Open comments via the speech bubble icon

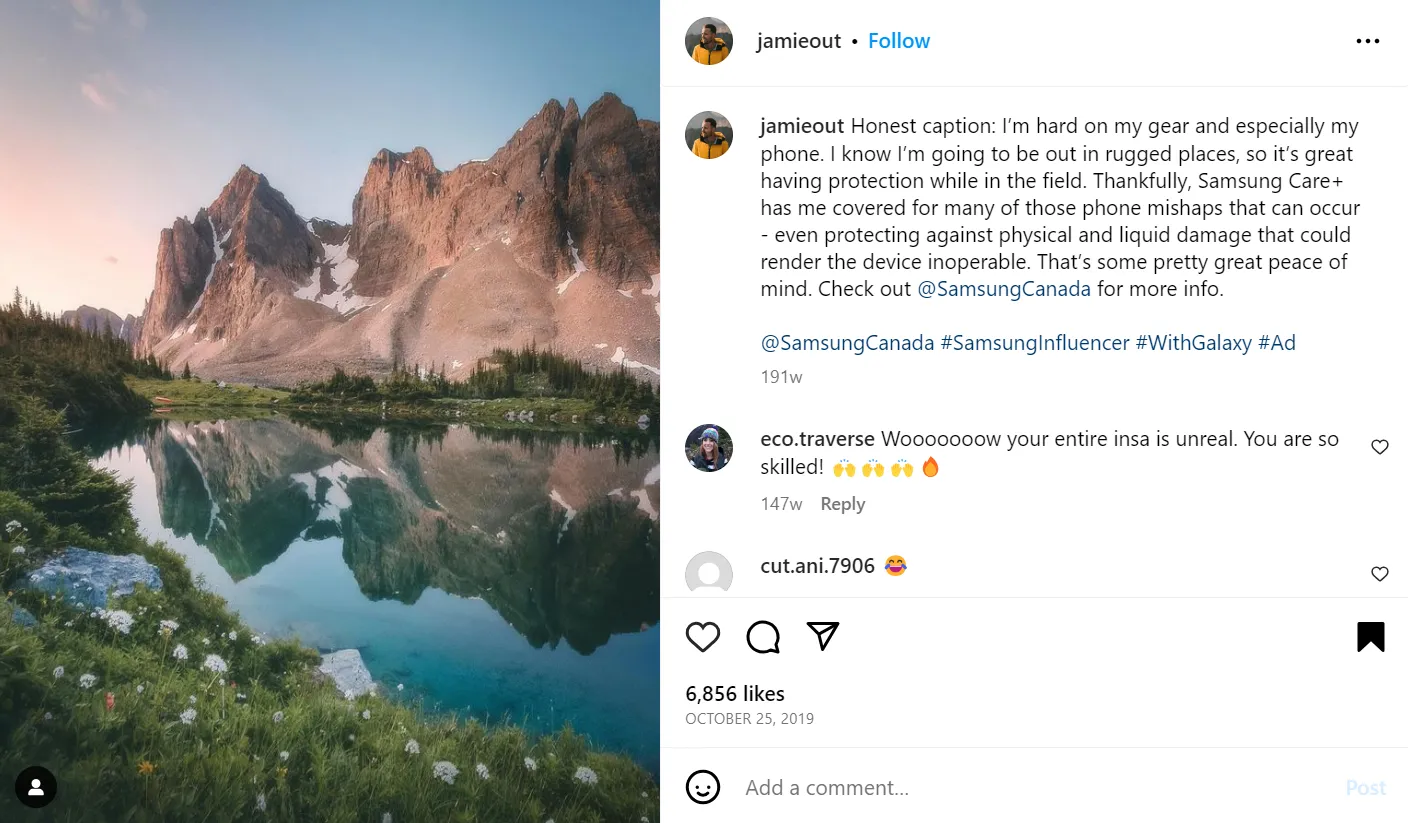pos(763,637)
